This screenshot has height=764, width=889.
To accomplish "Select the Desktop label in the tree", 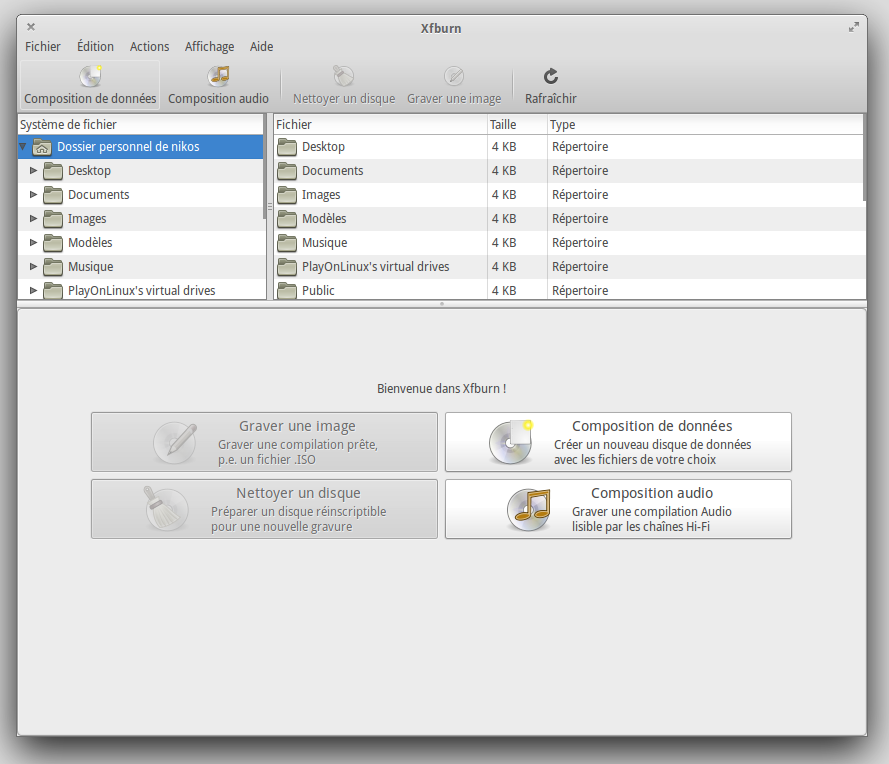I will click(90, 171).
